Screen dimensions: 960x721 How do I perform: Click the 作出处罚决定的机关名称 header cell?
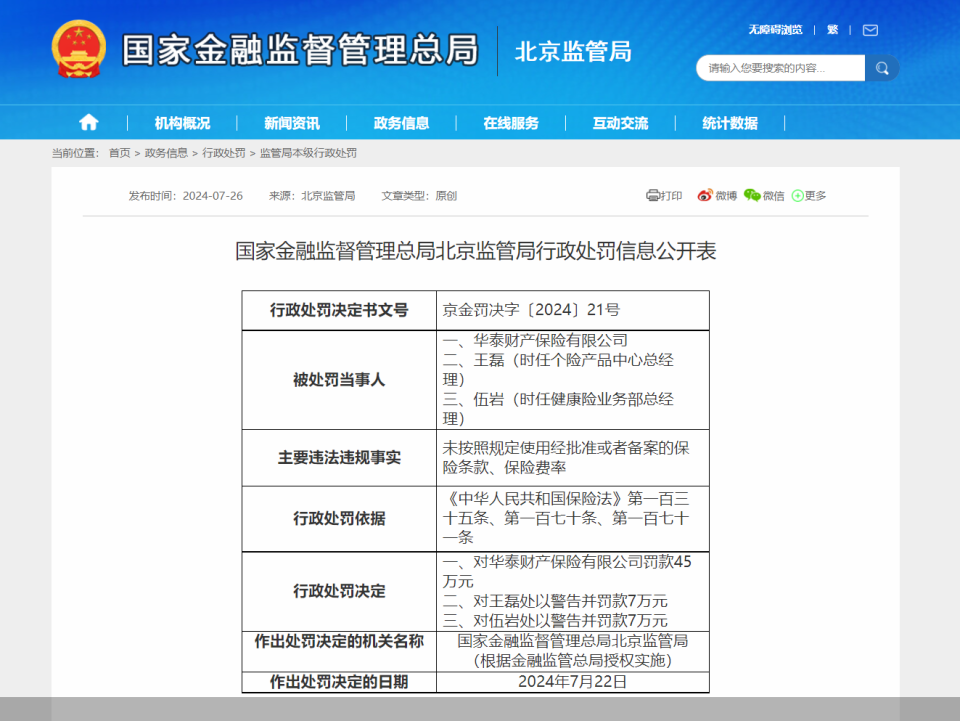(x=339, y=651)
